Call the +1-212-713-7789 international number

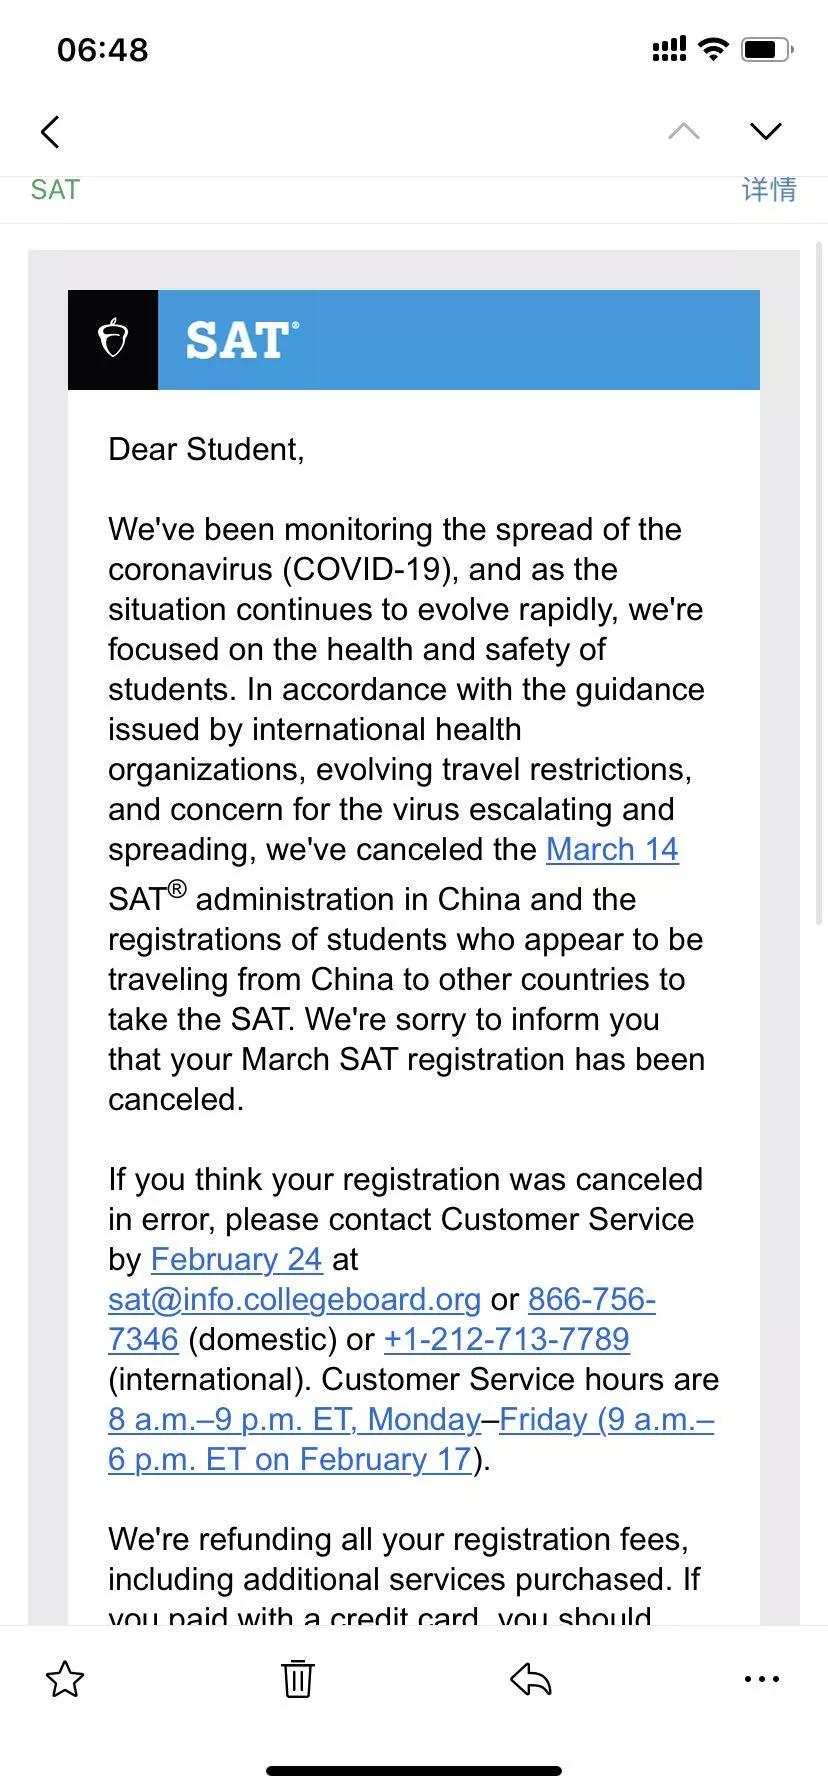pos(506,1339)
